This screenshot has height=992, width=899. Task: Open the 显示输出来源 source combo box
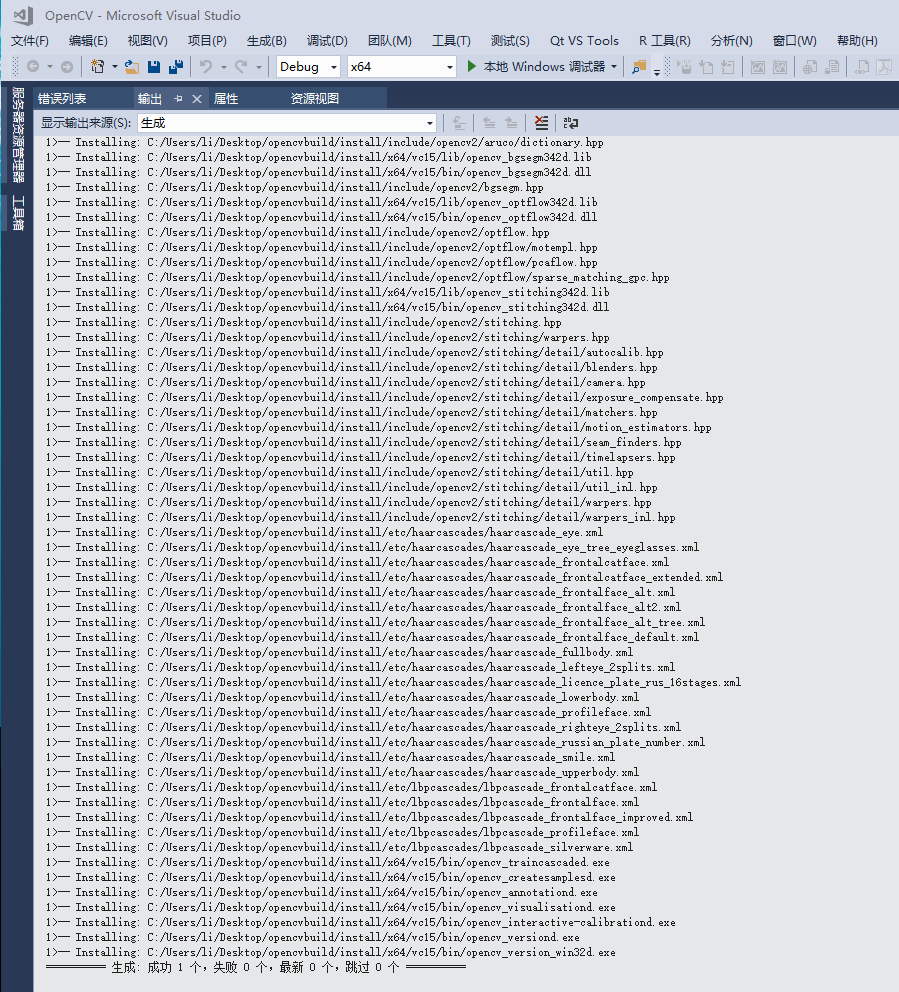pos(287,123)
